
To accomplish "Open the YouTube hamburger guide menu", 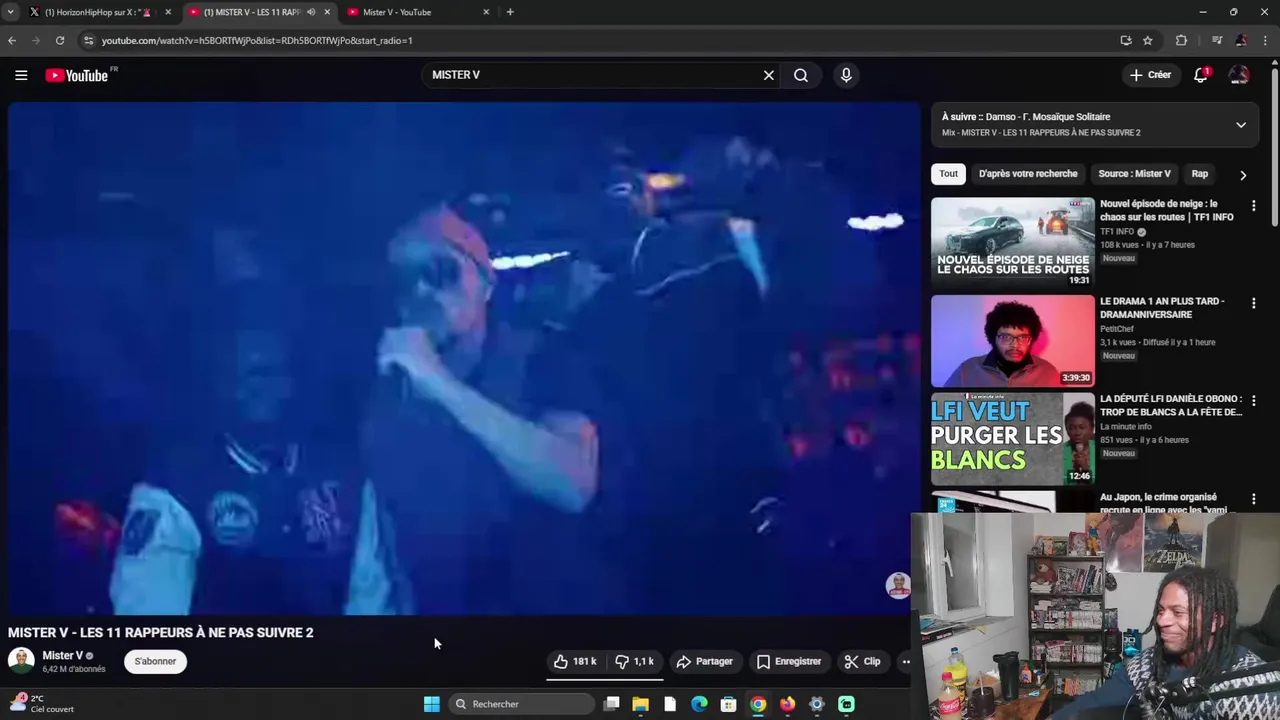I will click(x=21, y=75).
